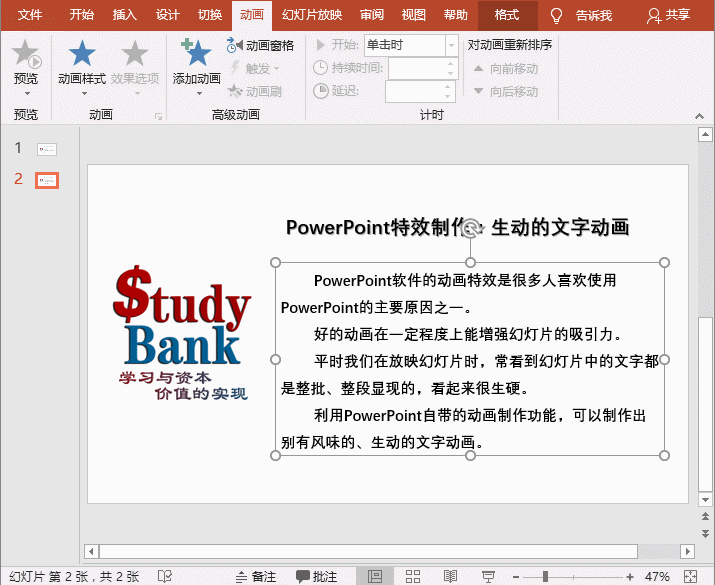715x585 pixels.
Task: Click the vertical scrollbar up arrow
Action: point(705,135)
